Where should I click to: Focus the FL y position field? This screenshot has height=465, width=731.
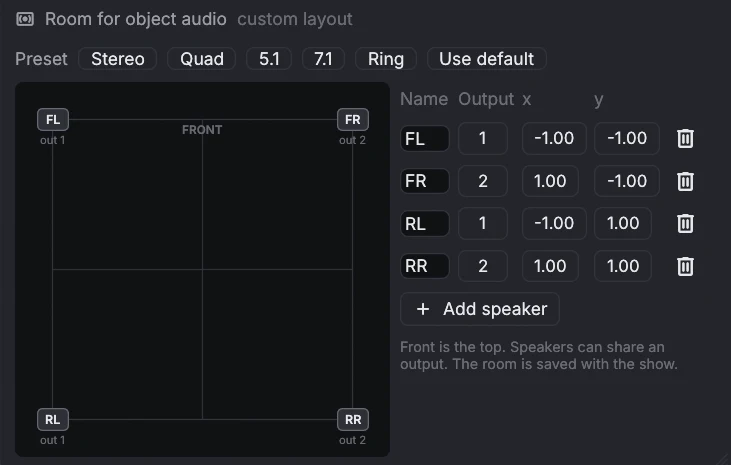tap(627, 139)
